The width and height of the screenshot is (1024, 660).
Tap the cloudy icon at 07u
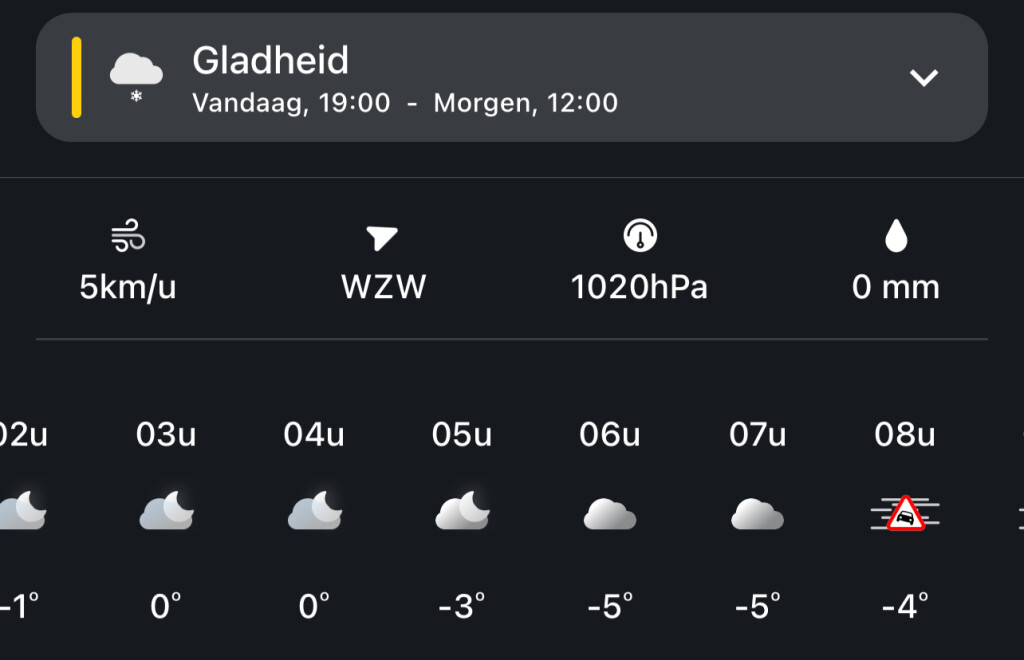point(757,514)
